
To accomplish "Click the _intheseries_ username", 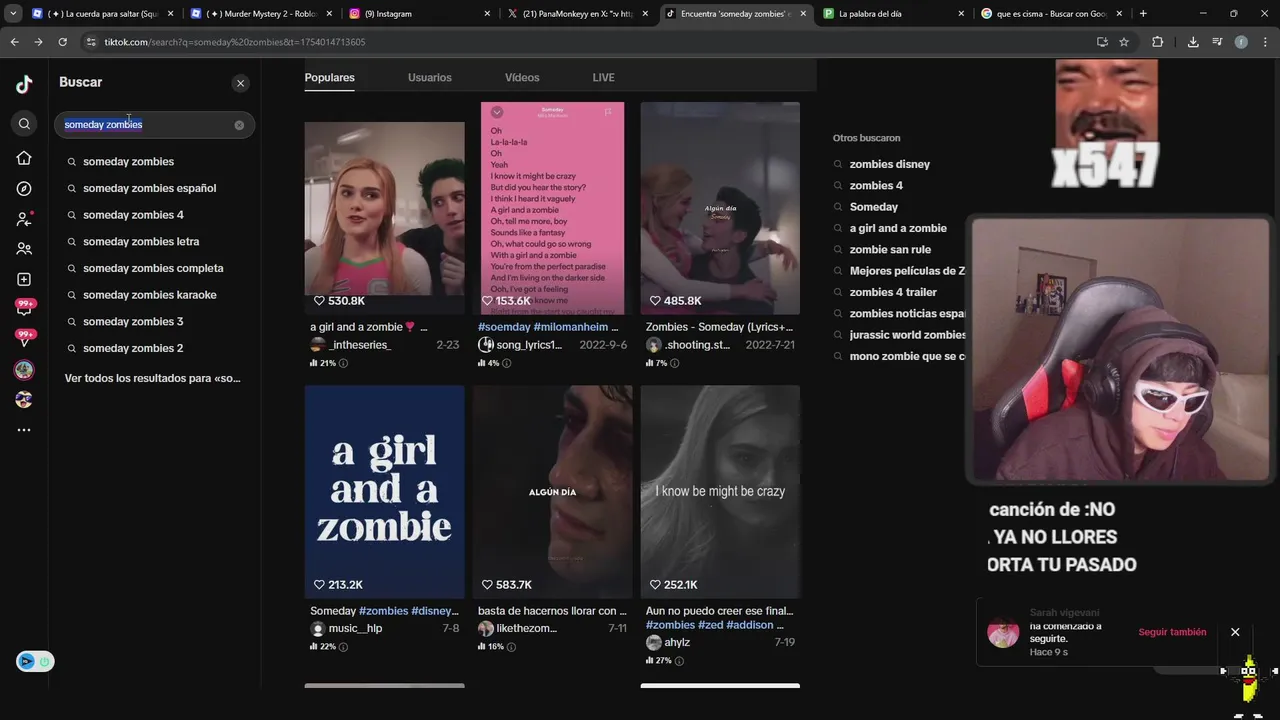I will (360, 345).
